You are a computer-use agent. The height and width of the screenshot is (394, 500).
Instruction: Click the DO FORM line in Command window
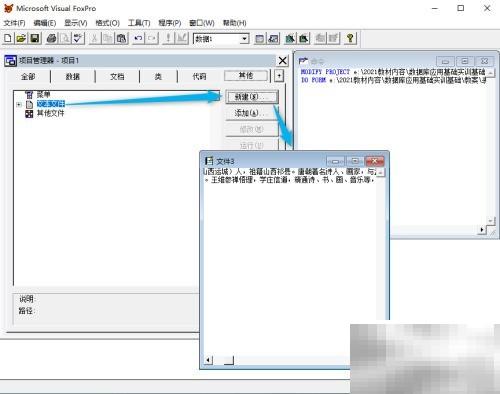point(393,80)
